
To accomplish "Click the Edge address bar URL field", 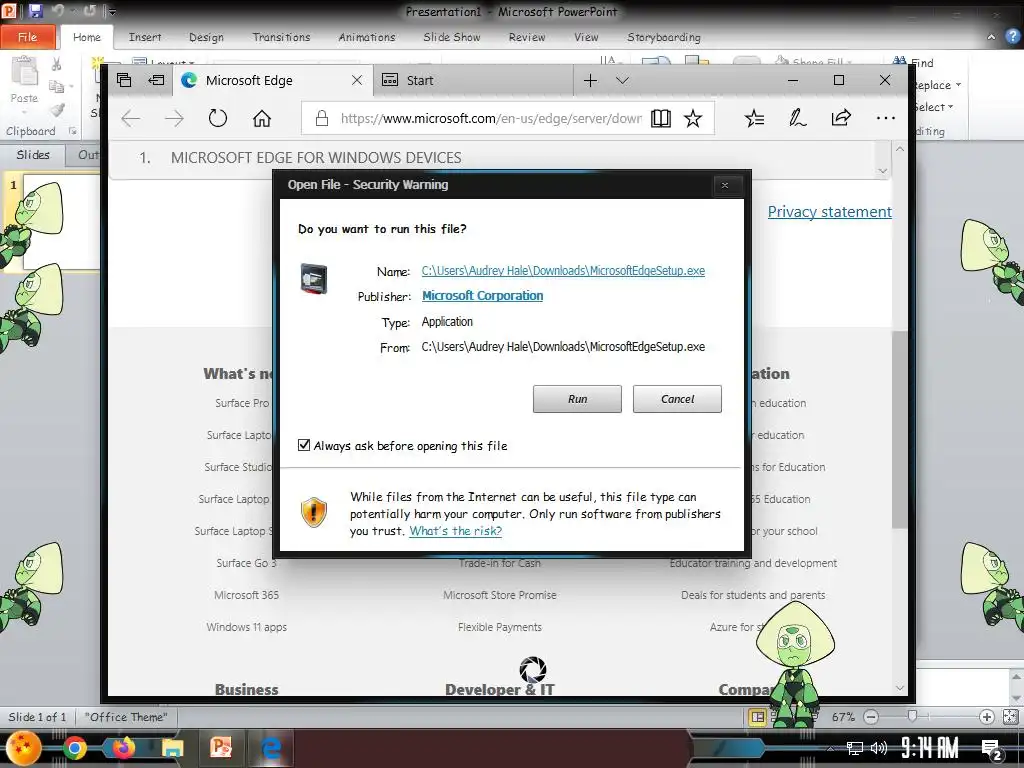I will (490, 118).
